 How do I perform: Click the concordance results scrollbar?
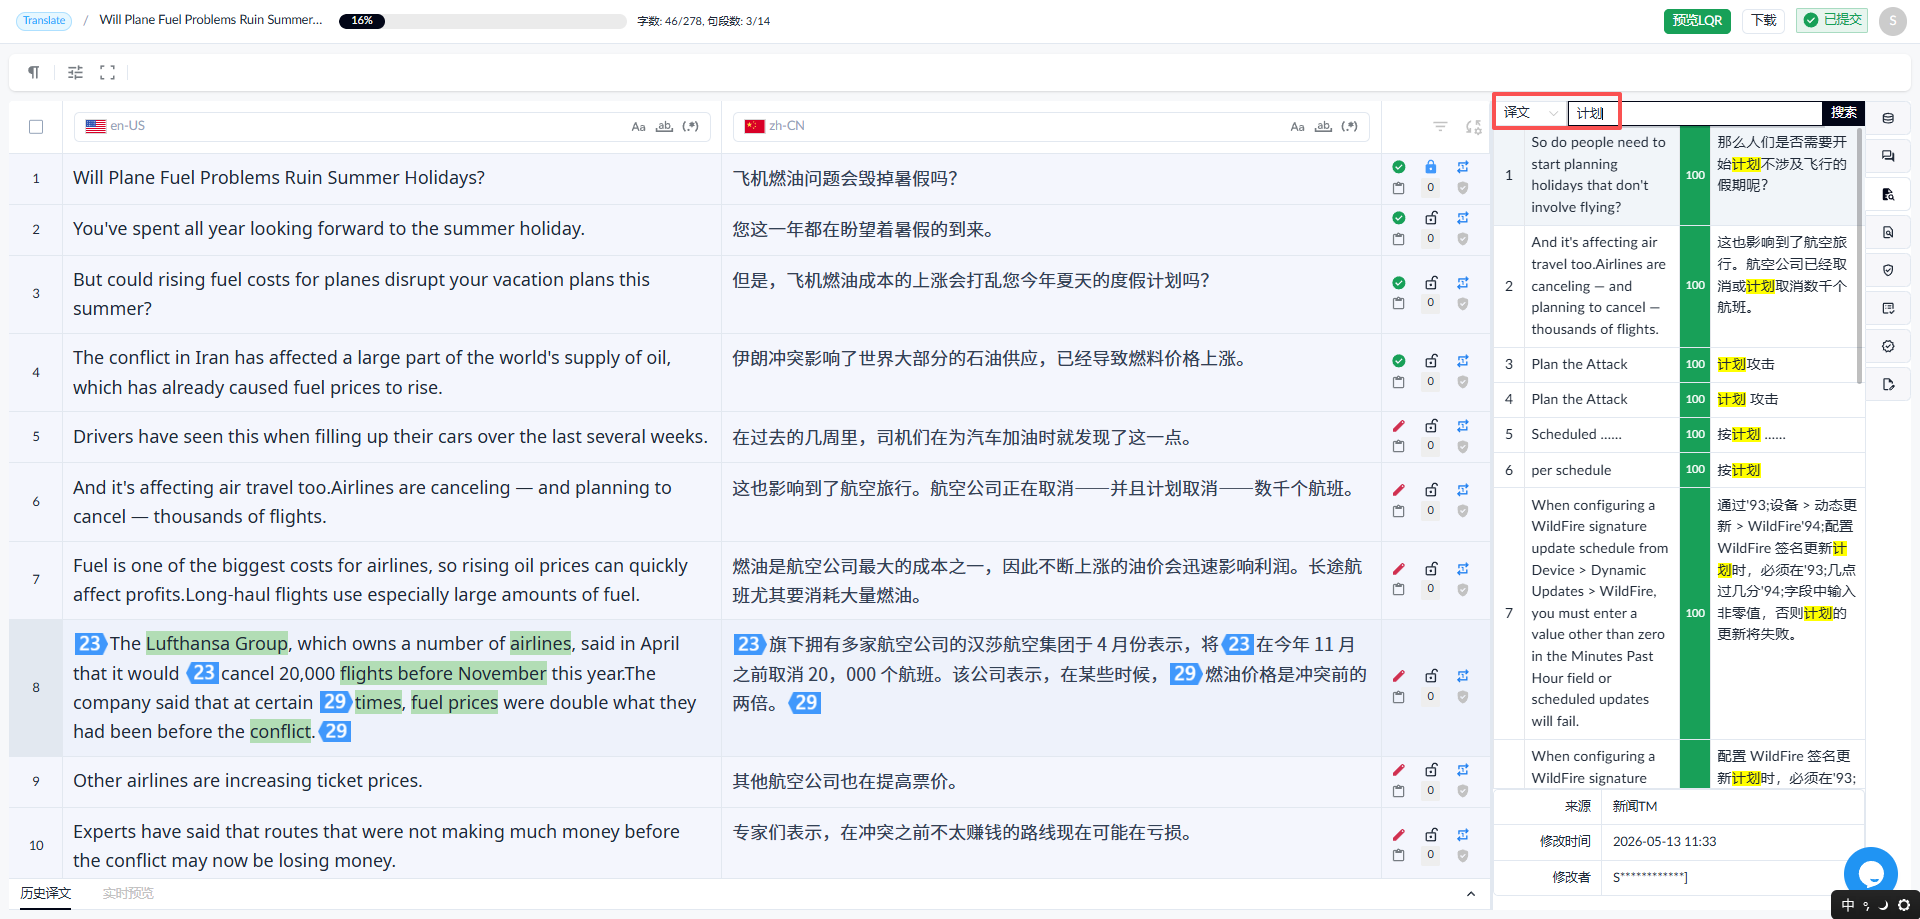(1859, 255)
